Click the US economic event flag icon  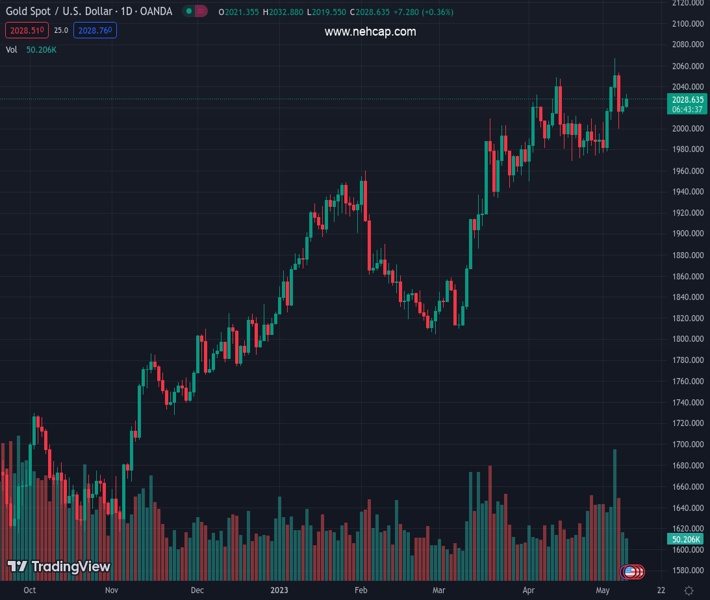(x=632, y=572)
